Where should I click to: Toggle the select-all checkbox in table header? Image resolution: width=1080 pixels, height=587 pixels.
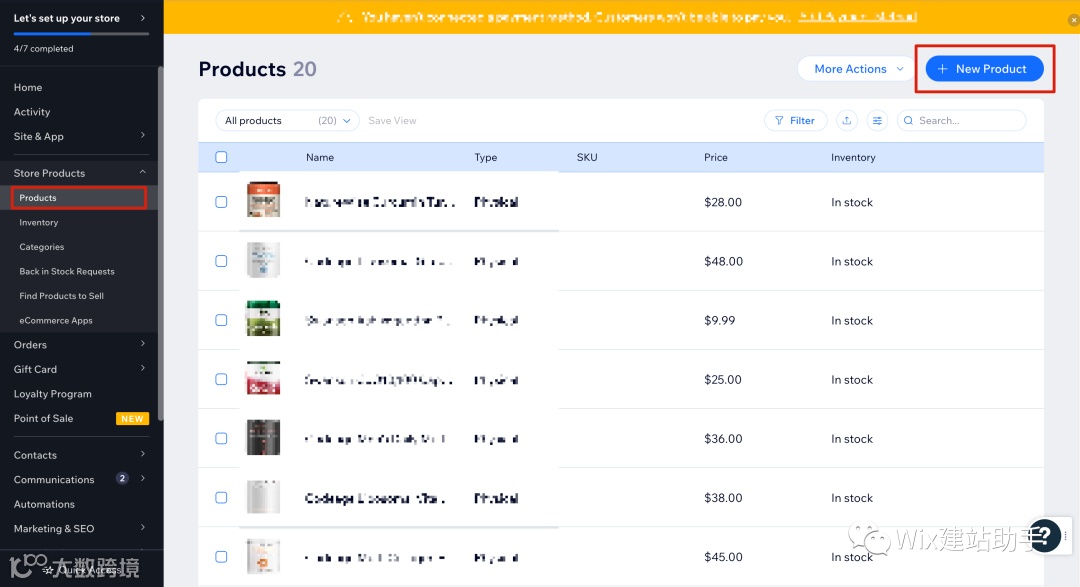[x=221, y=157]
